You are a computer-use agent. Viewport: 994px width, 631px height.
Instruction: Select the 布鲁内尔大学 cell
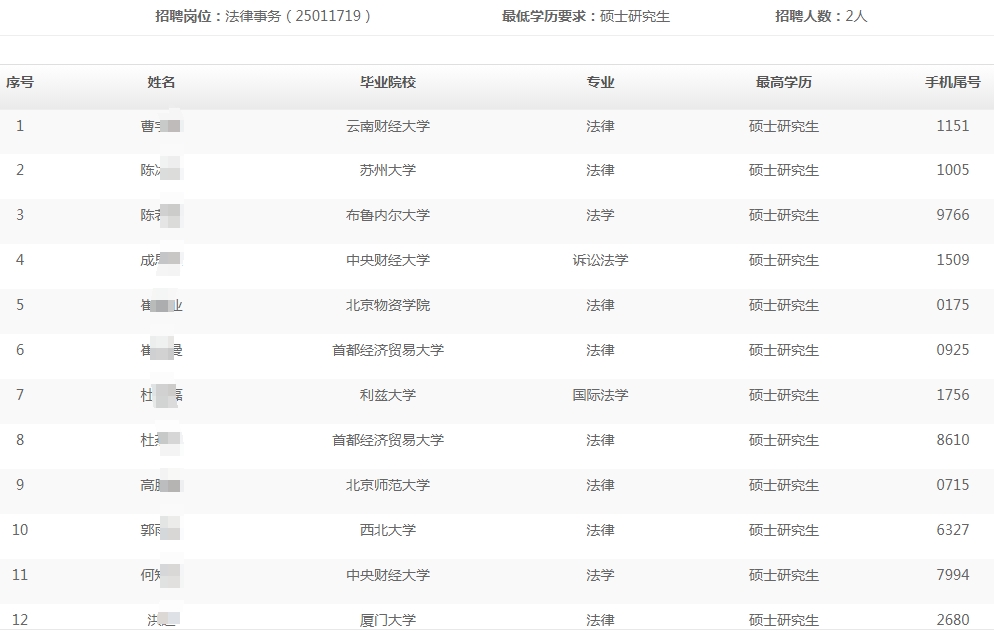[388, 215]
